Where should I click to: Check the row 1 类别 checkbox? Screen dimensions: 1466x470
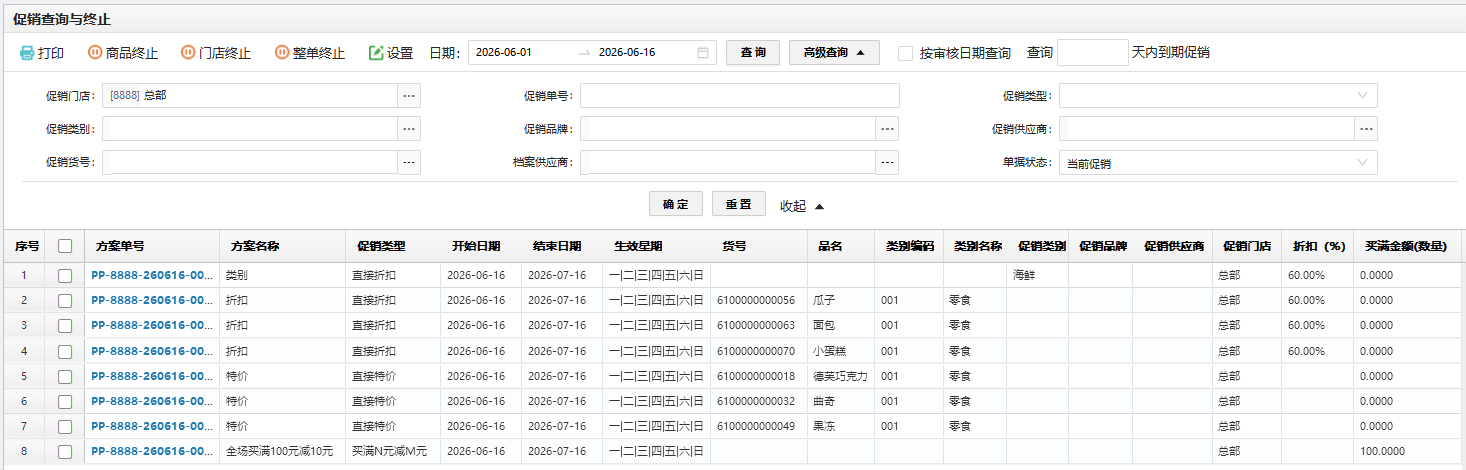[x=65, y=275]
